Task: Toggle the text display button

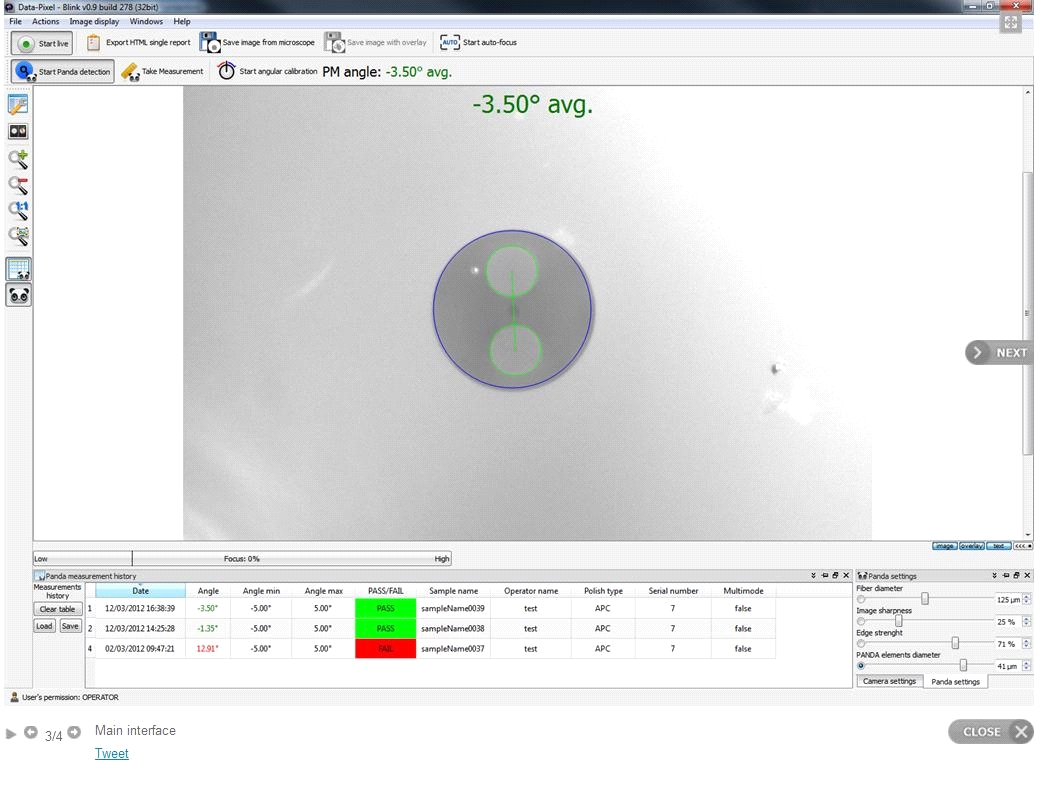Action: tap(998, 546)
